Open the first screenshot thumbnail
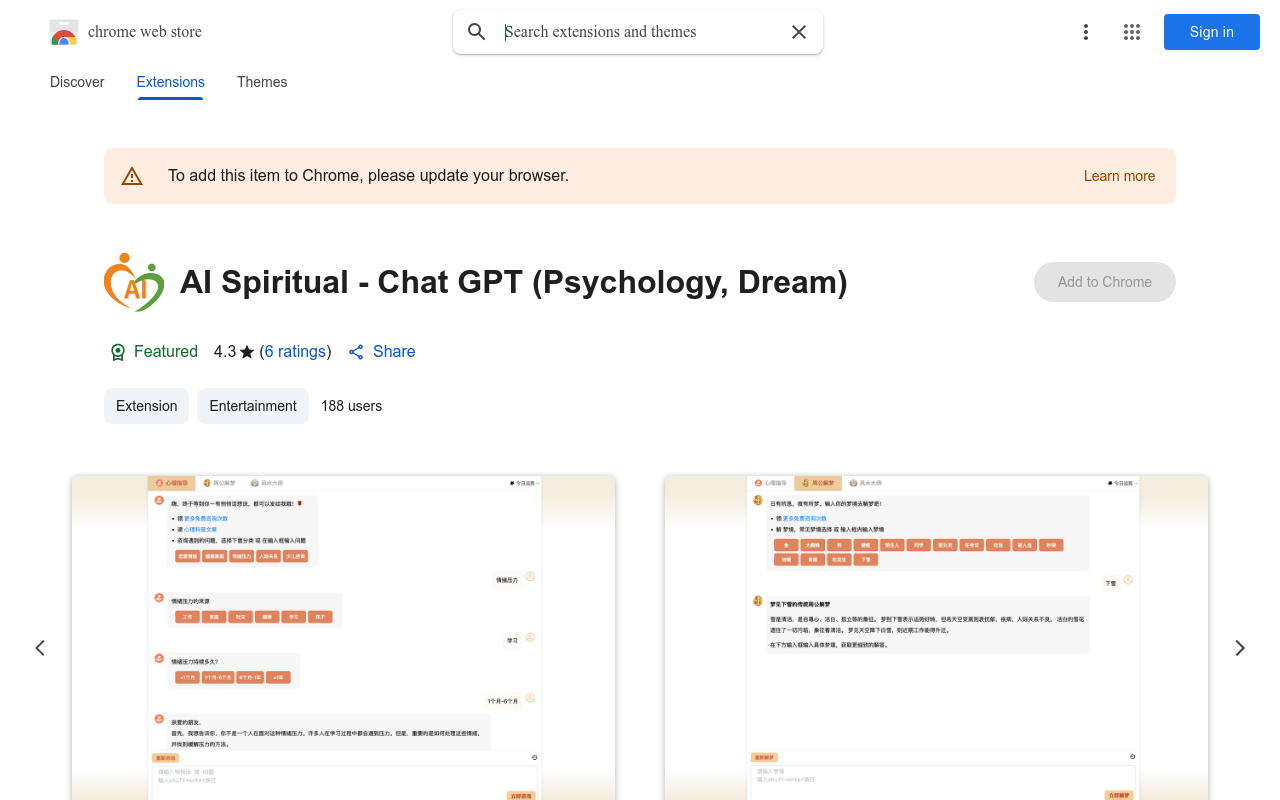The image size is (1280, 800). click(343, 638)
